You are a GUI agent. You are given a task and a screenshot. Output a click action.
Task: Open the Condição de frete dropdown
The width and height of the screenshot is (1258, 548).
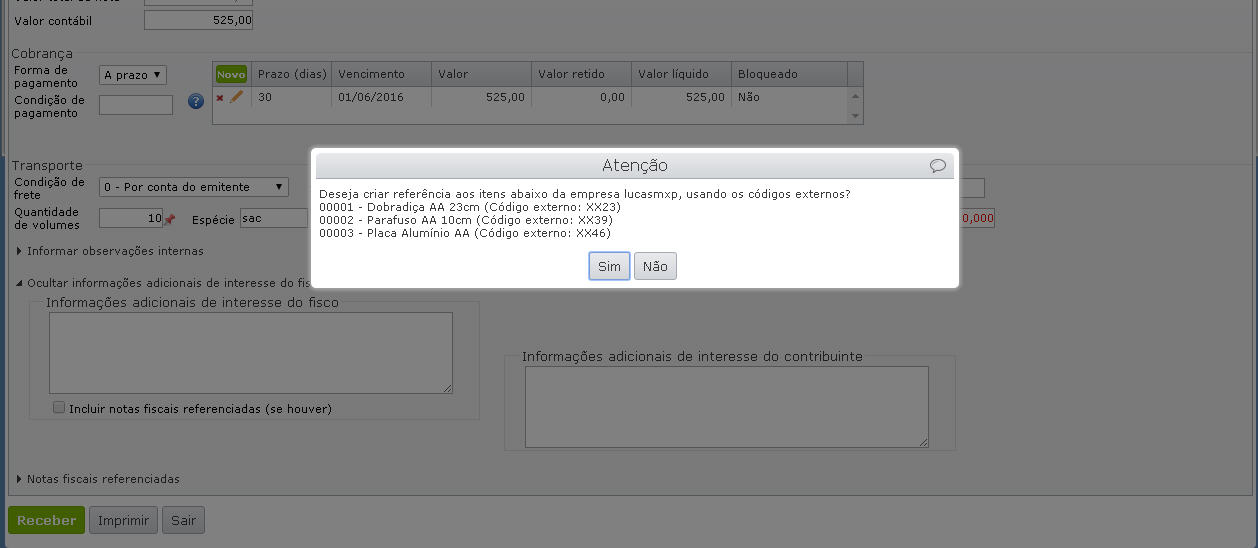193,187
